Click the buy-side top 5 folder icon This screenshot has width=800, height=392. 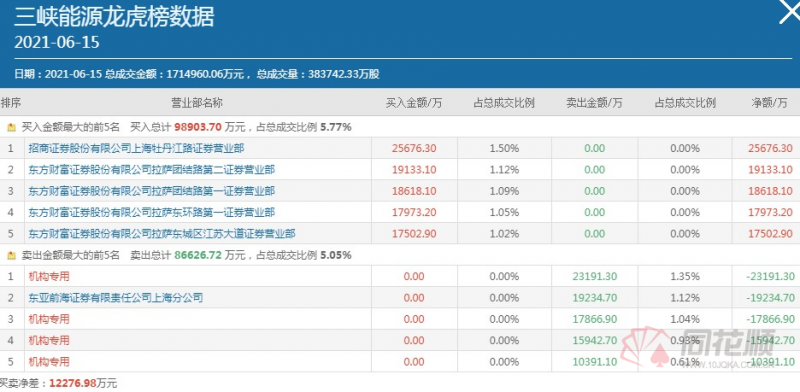pos(12,128)
